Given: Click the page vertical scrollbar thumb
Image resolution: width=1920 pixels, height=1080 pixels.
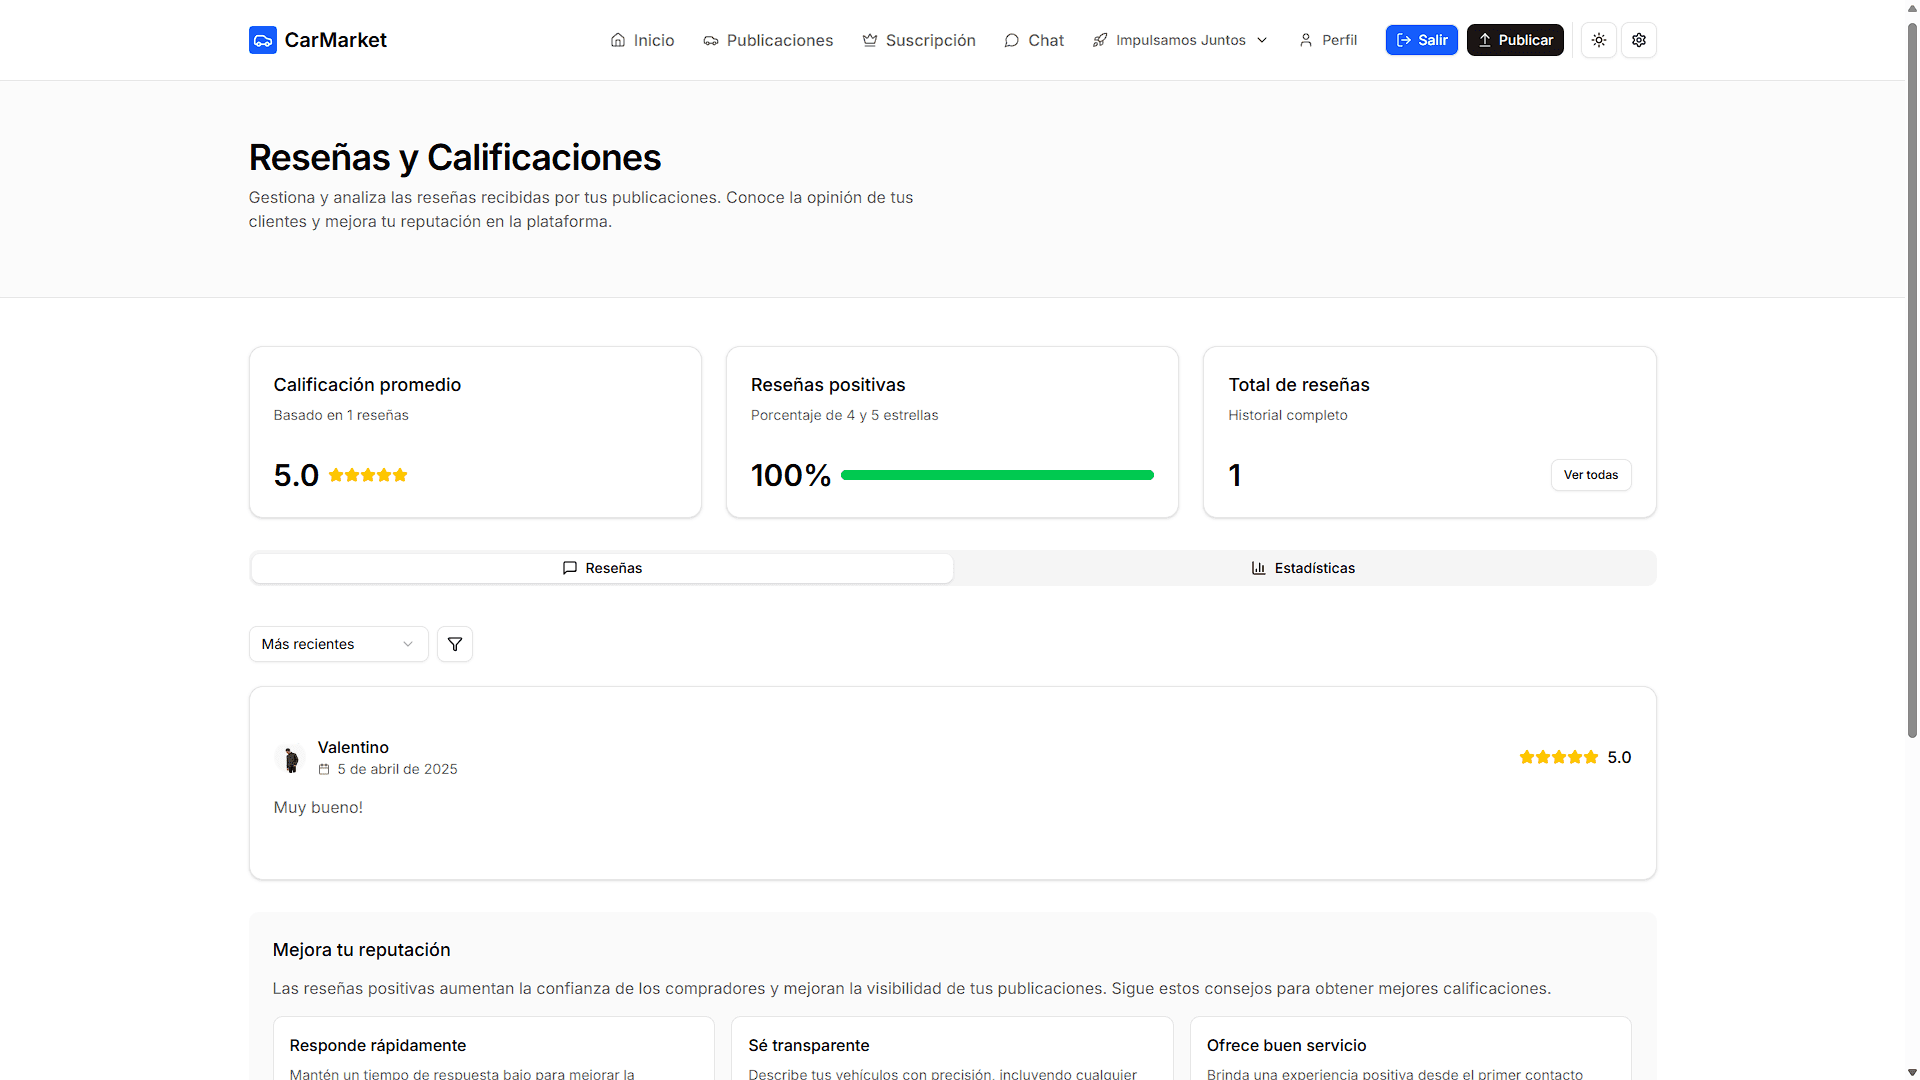Looking at the screenshot, I should [1912, 380].
